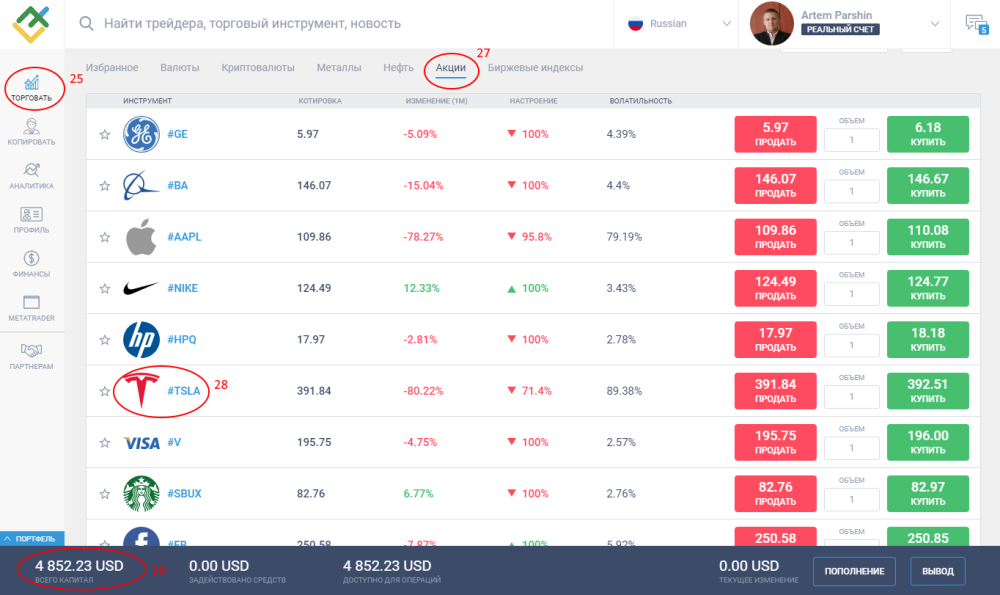The image size is (1000, 595).
Task: Add #HPQ to favorites star
Action: pyautogui.click(x=105, y=339)
